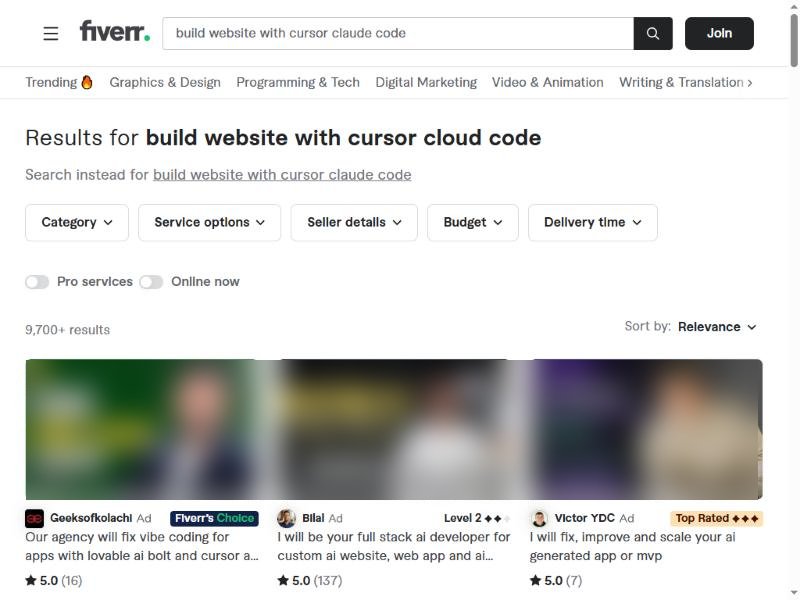Click Geeksofkolachi seller avatar
The image size is (800, 600).
pos(34,518)
